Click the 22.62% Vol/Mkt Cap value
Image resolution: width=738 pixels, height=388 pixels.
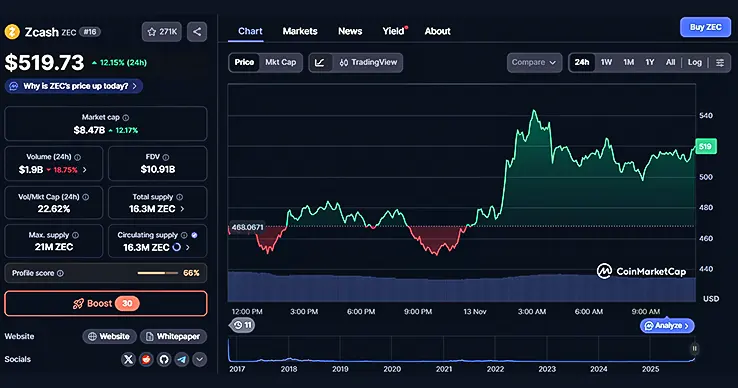(x=54, y=209)
